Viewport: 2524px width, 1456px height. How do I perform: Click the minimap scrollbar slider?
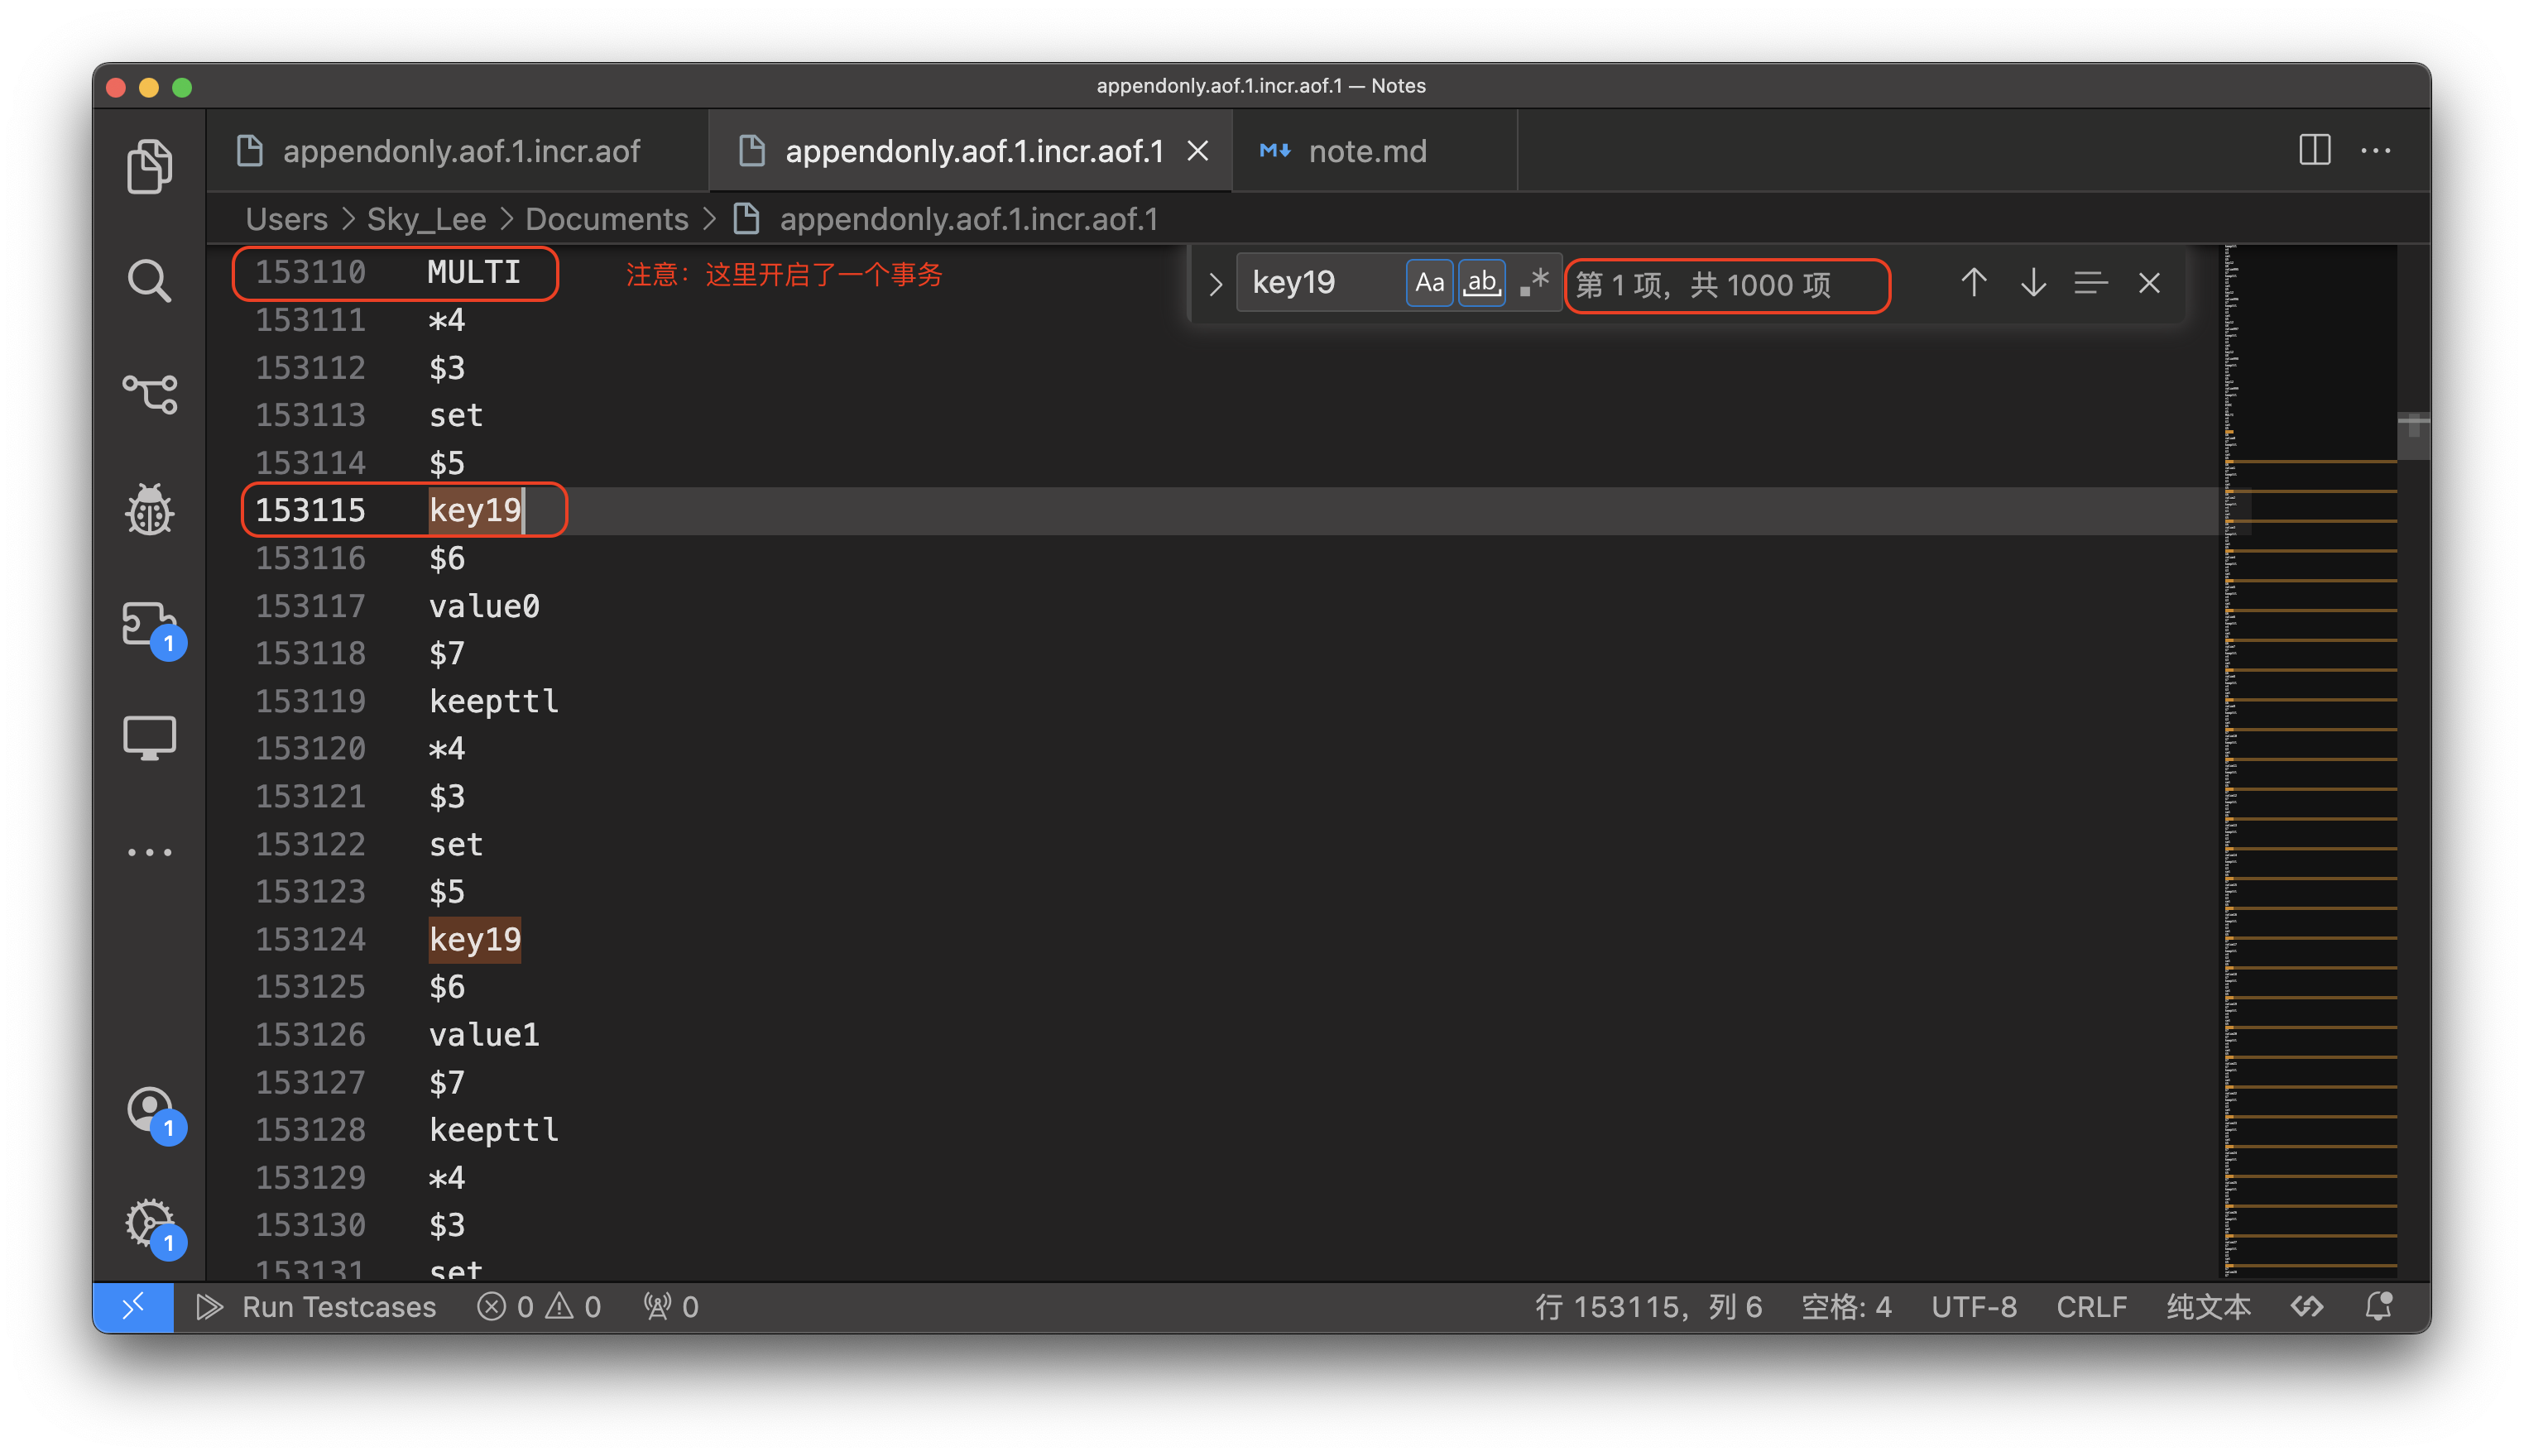(x=2412, y=436)
